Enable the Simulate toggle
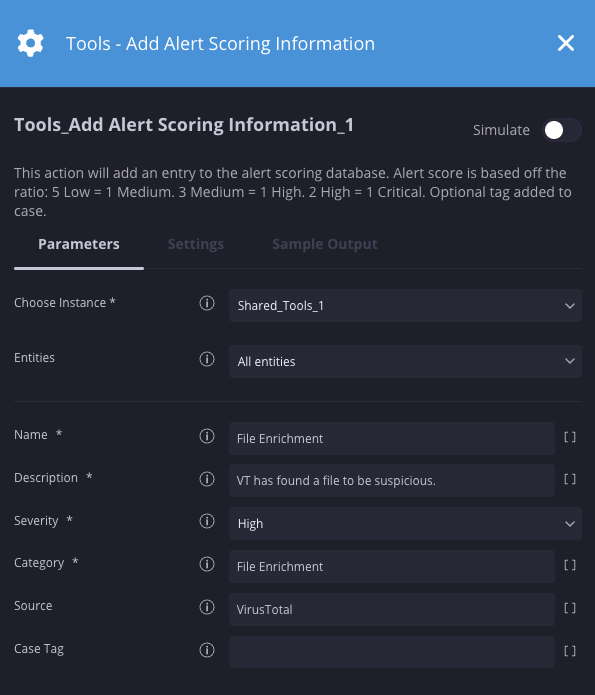Screen dimensions: 595x695 pos(562,130)
